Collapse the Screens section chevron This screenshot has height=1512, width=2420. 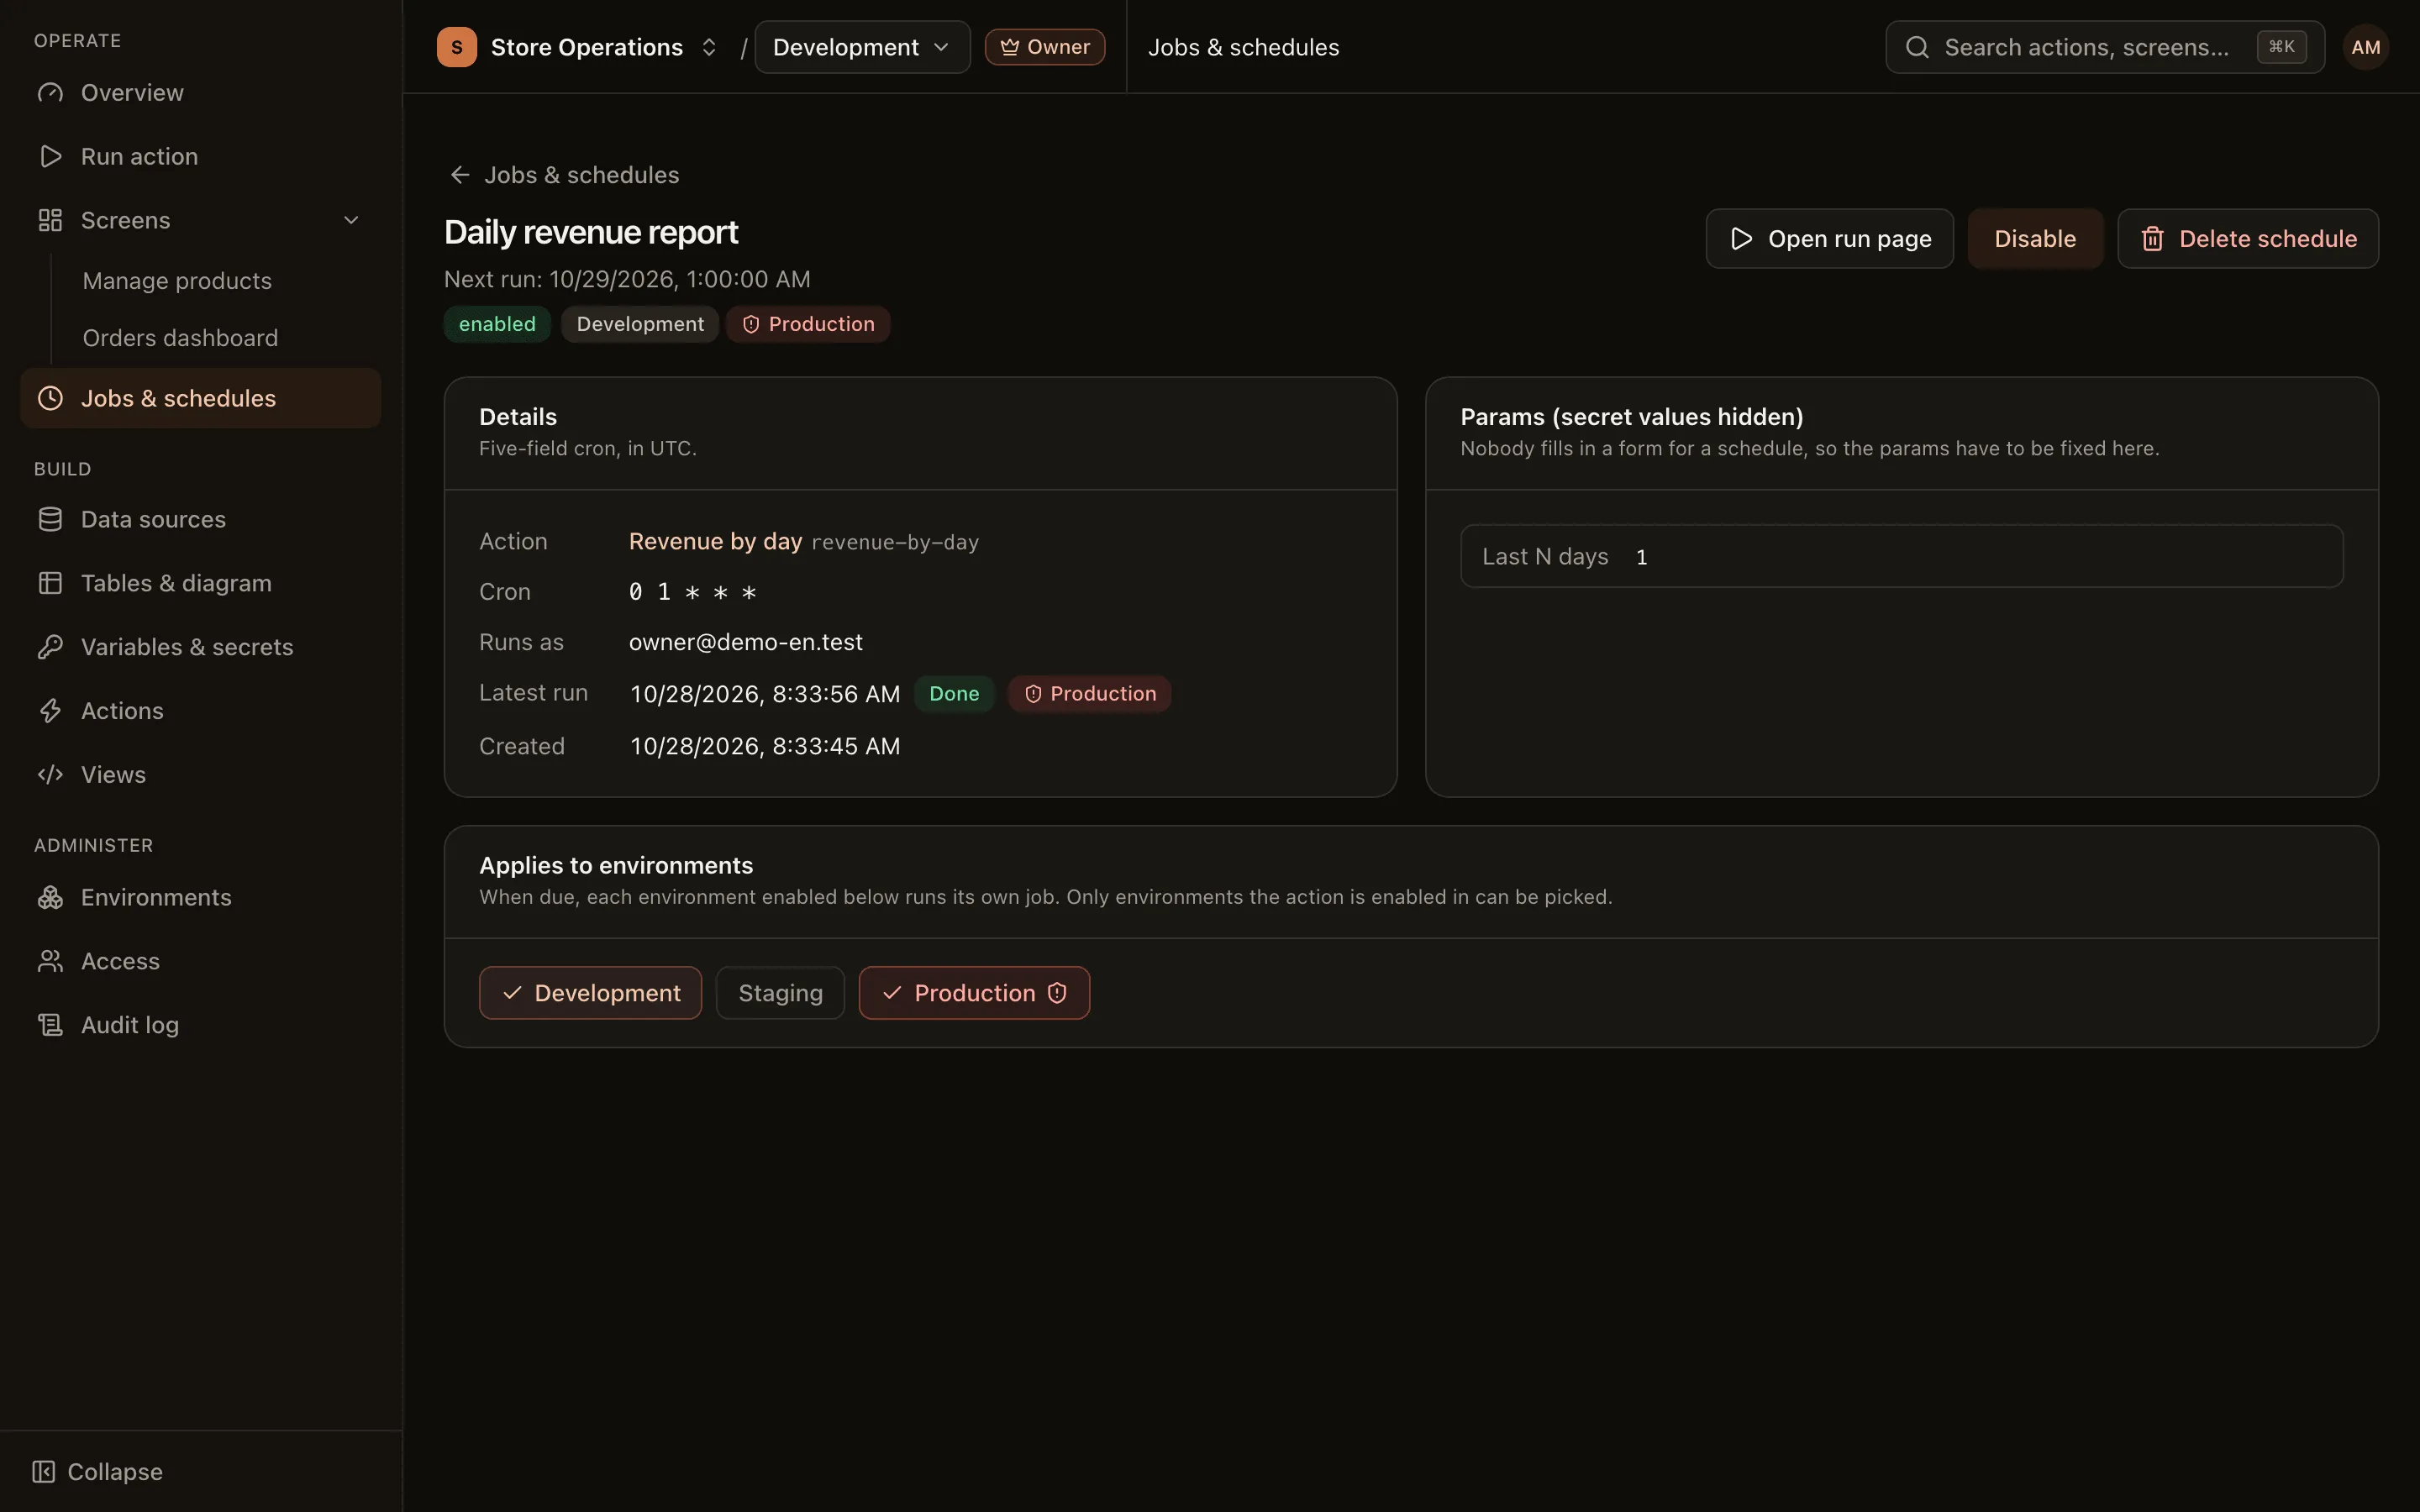[351, 220]
